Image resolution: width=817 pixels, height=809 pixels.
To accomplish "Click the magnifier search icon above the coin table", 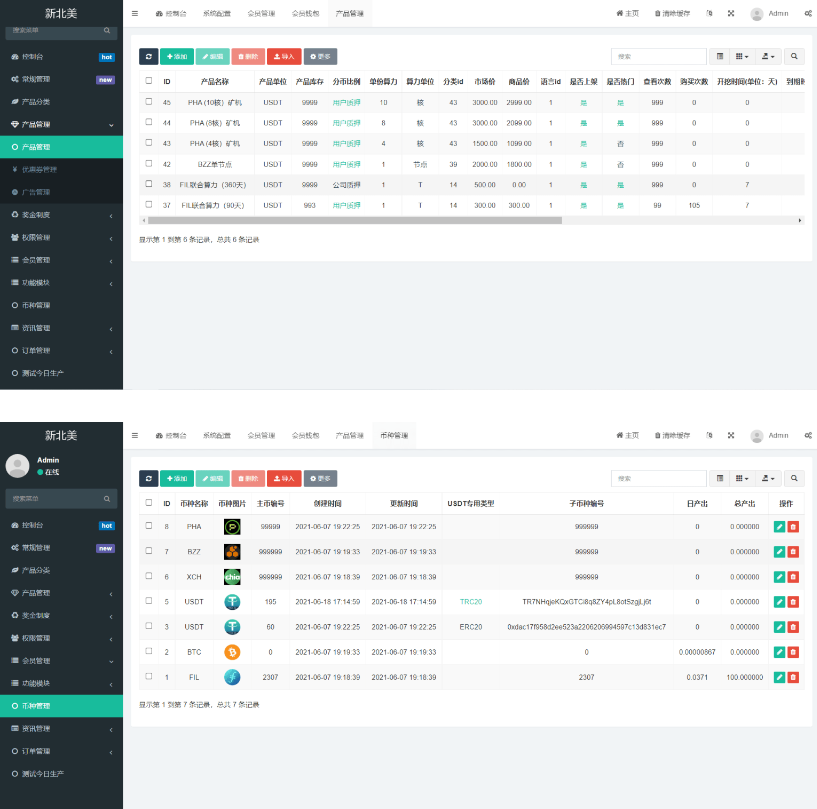I will (x=794, y=479).
